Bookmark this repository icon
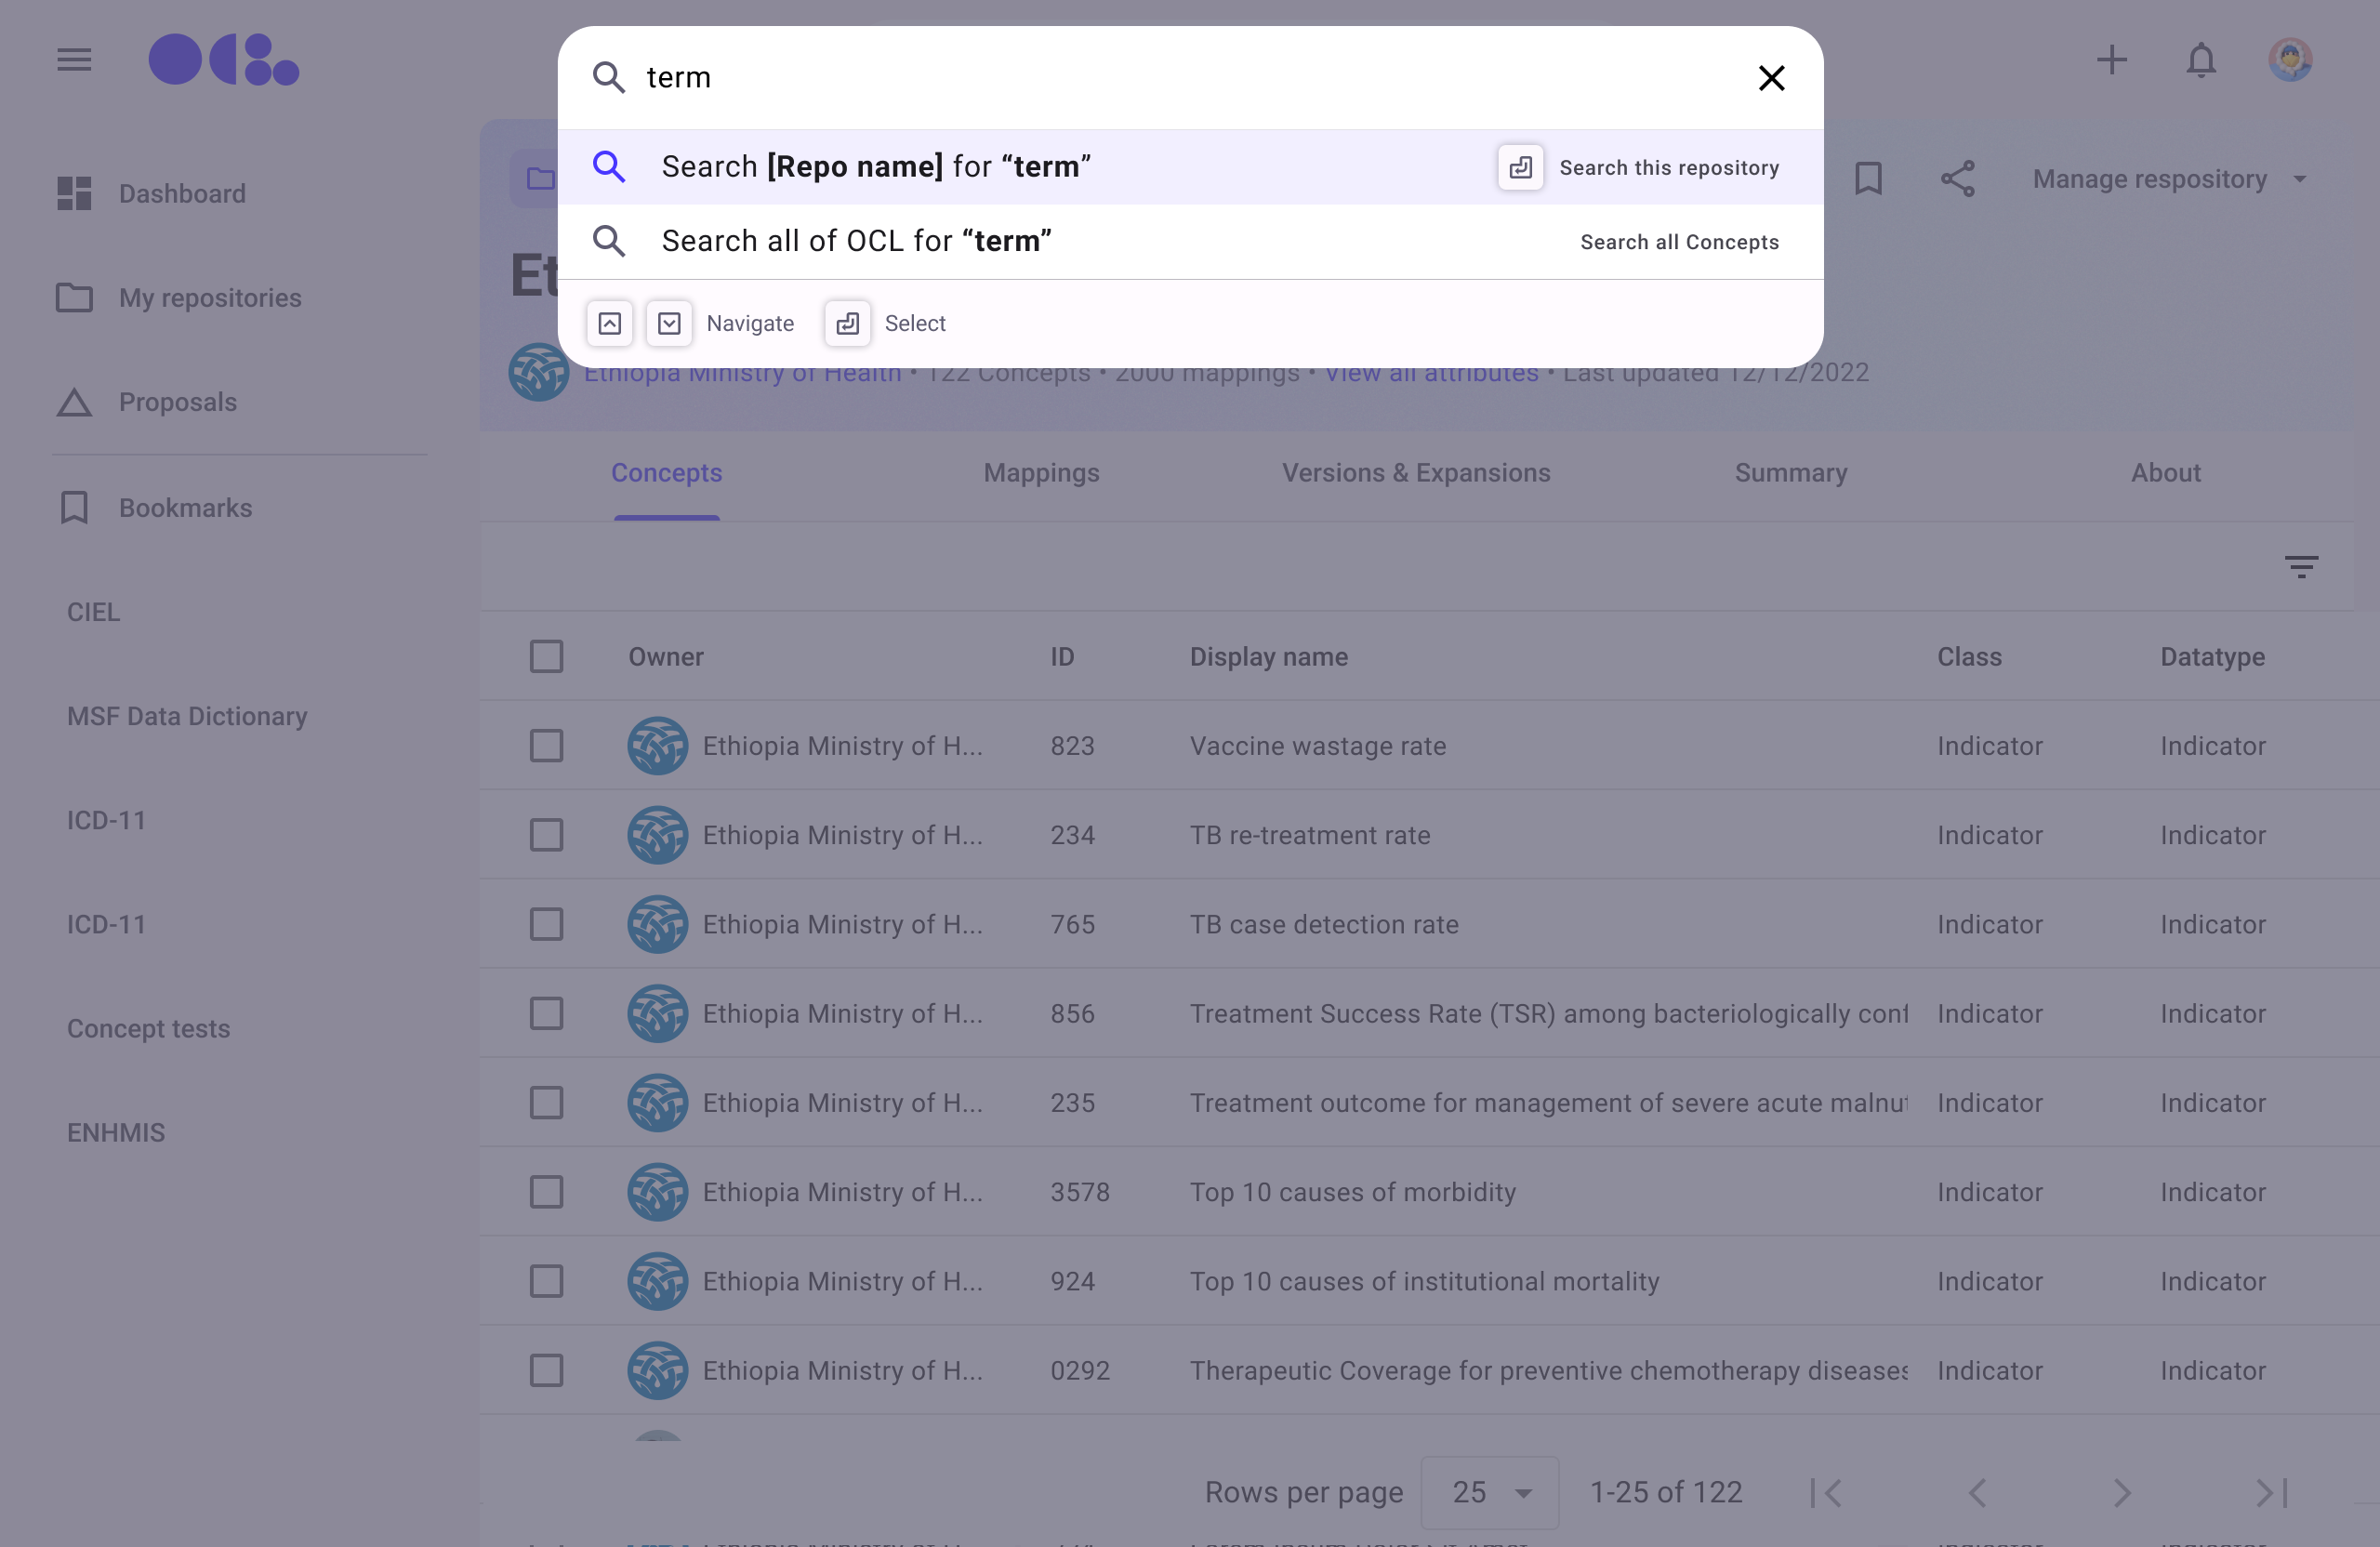The width and height of the screenshot is (2380, 1547). (1868, 179)
